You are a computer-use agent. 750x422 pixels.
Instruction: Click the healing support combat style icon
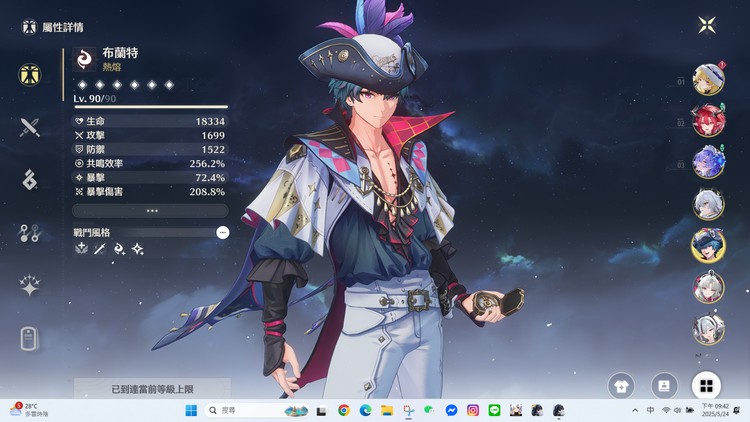point(82,248)
